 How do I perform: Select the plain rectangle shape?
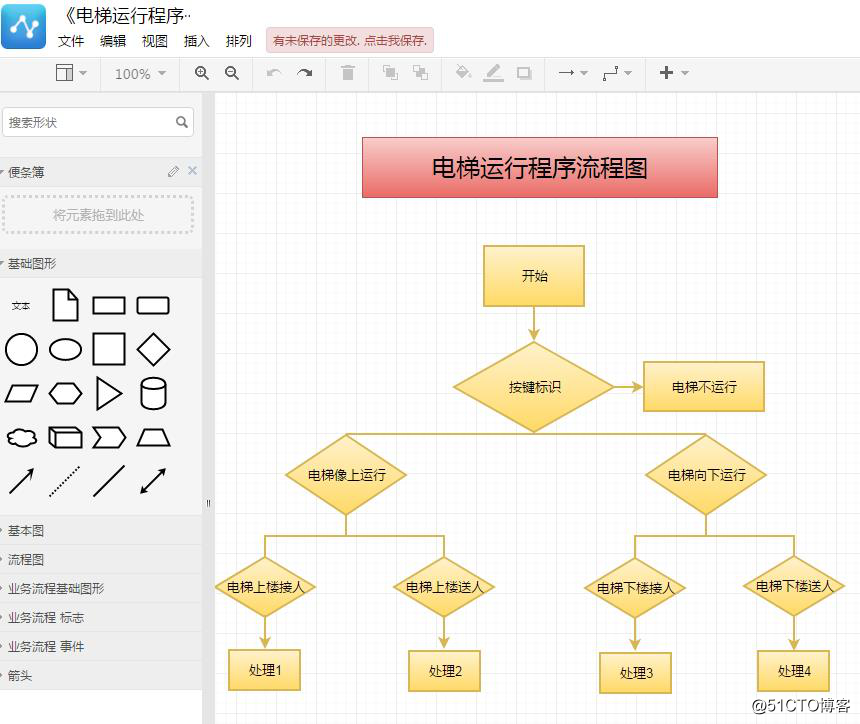click(x=109, y=306)
